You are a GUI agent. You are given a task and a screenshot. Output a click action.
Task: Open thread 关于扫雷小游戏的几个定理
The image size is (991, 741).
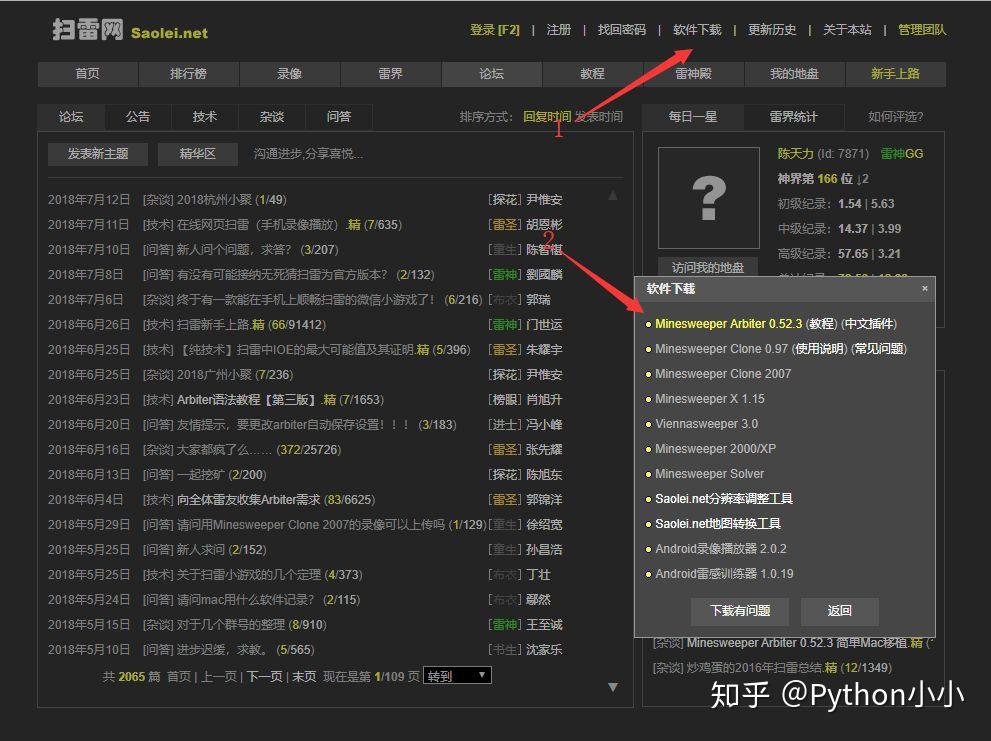(x=248, y=575)
